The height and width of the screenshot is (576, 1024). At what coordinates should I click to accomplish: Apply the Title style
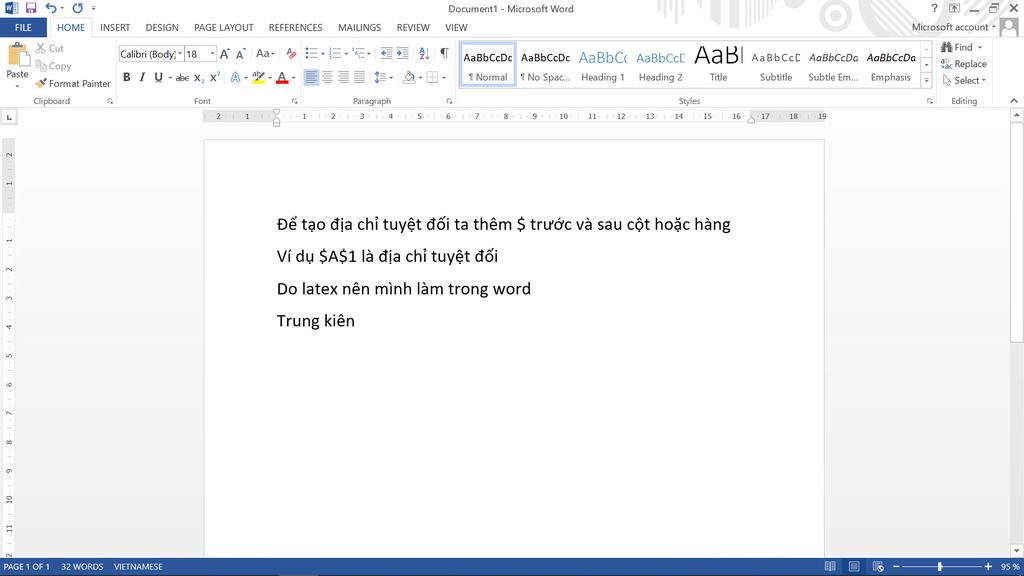click(718, 65)
